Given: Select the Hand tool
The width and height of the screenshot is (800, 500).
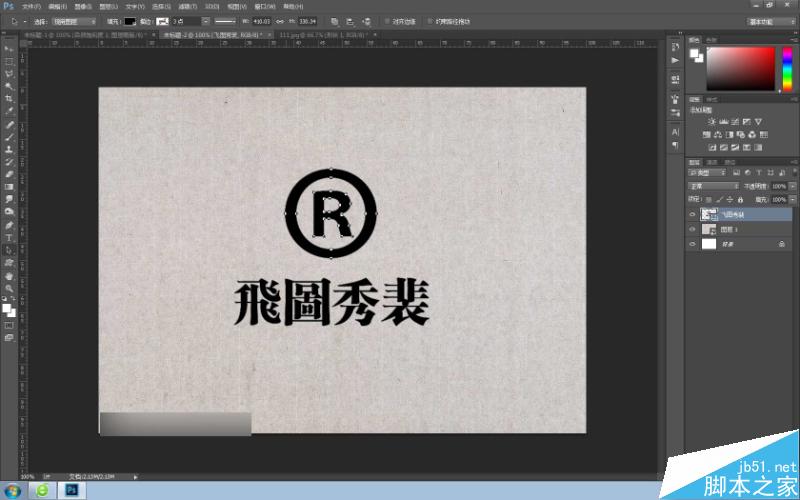Looking at the screenshot, I should click(x=9, y=276).
